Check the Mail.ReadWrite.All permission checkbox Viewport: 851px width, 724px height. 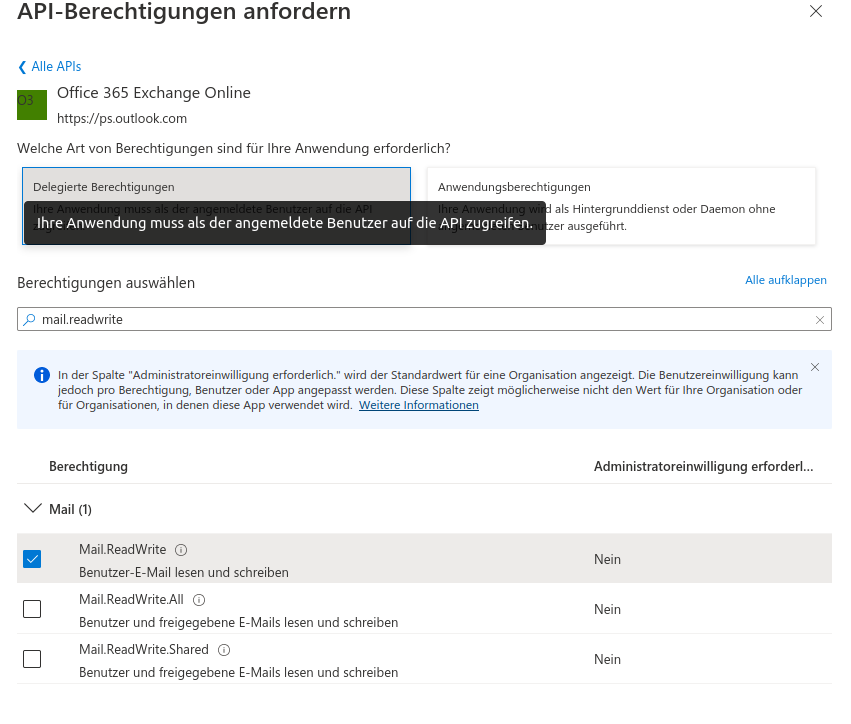[x=32, y=609]
